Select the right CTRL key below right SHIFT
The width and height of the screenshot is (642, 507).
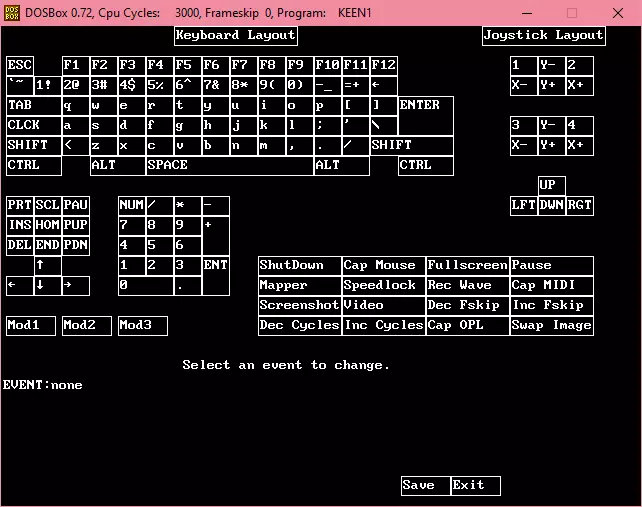pyautogui.click(x=426, y=165)
